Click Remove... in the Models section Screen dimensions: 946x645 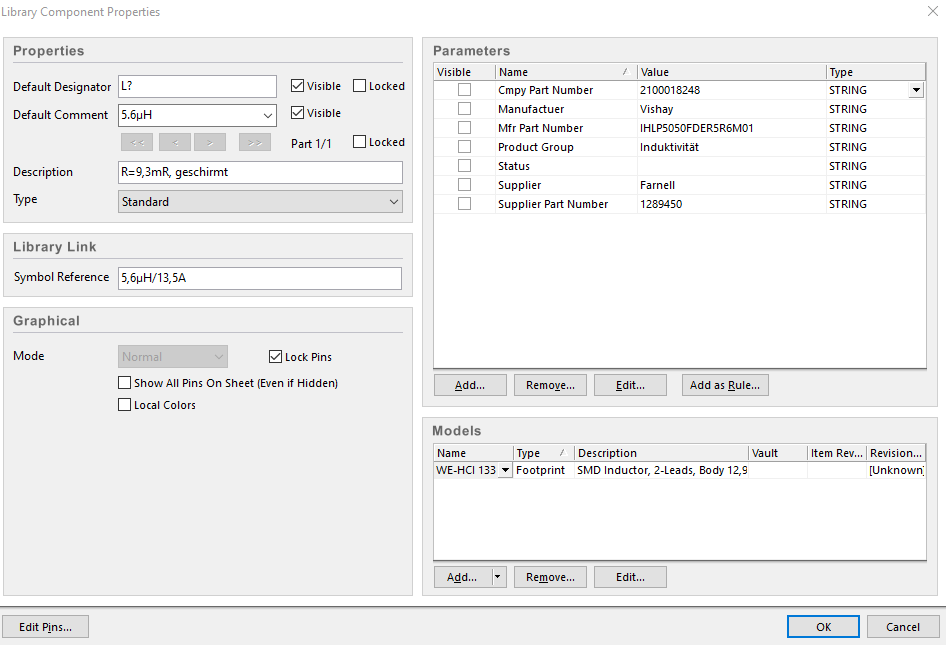(550, 577)
